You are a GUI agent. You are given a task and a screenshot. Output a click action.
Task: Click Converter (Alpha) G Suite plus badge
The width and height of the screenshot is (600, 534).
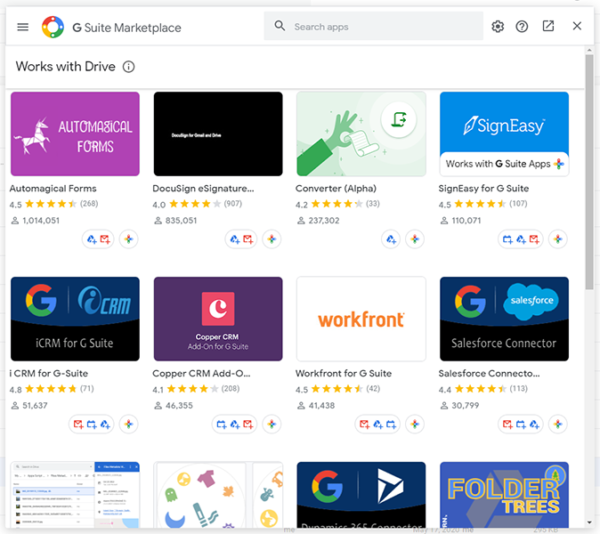click(x=415, y=239)
